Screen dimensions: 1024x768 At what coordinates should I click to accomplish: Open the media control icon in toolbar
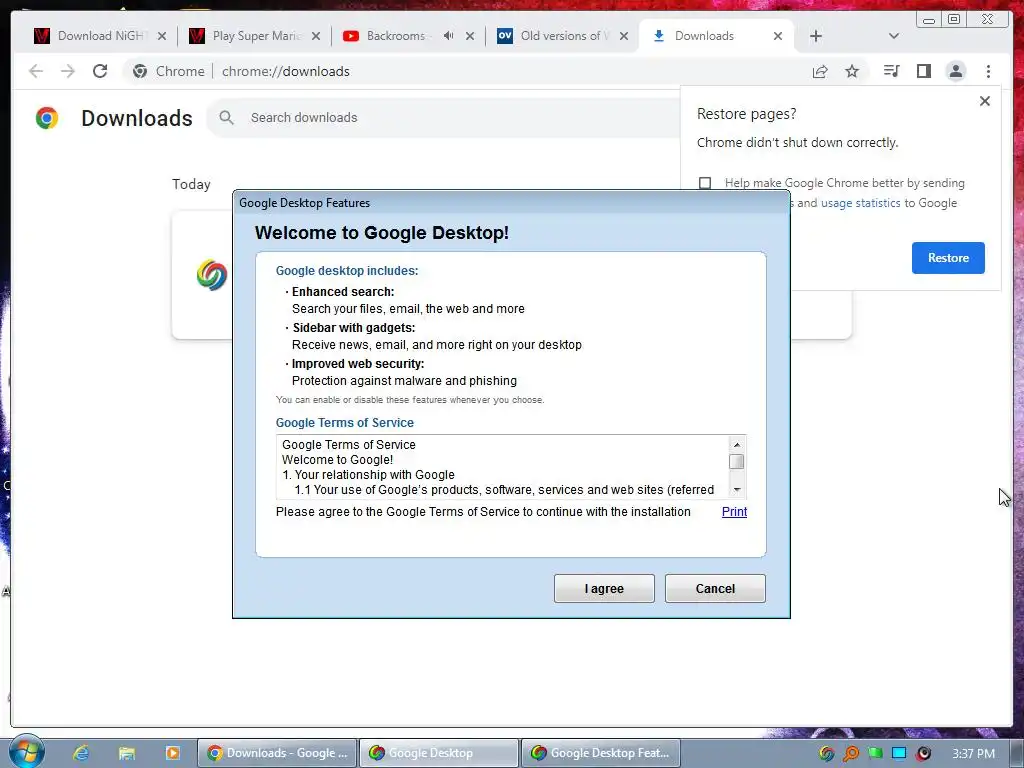(891, 71)
